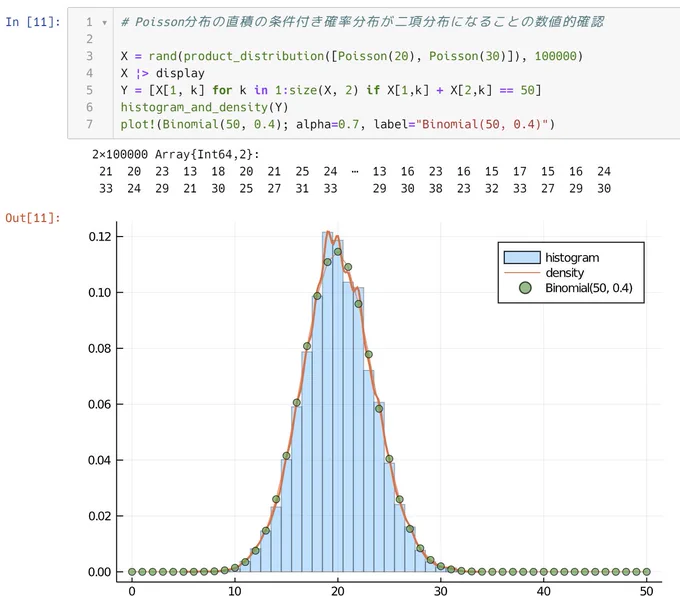
Task: Click y-axis tick label 0.02
Action: coord(100,516)
